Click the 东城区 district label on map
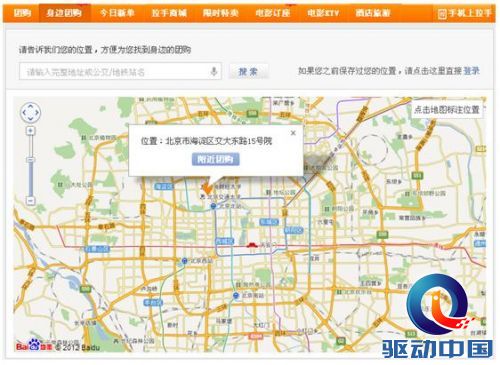 [x=269, y=222]
